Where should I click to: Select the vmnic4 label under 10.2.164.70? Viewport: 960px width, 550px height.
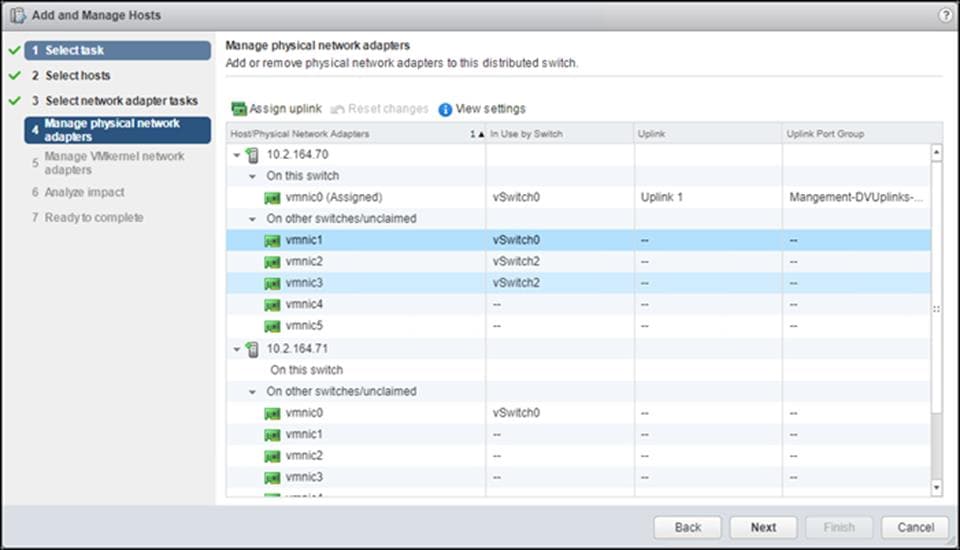304,305
